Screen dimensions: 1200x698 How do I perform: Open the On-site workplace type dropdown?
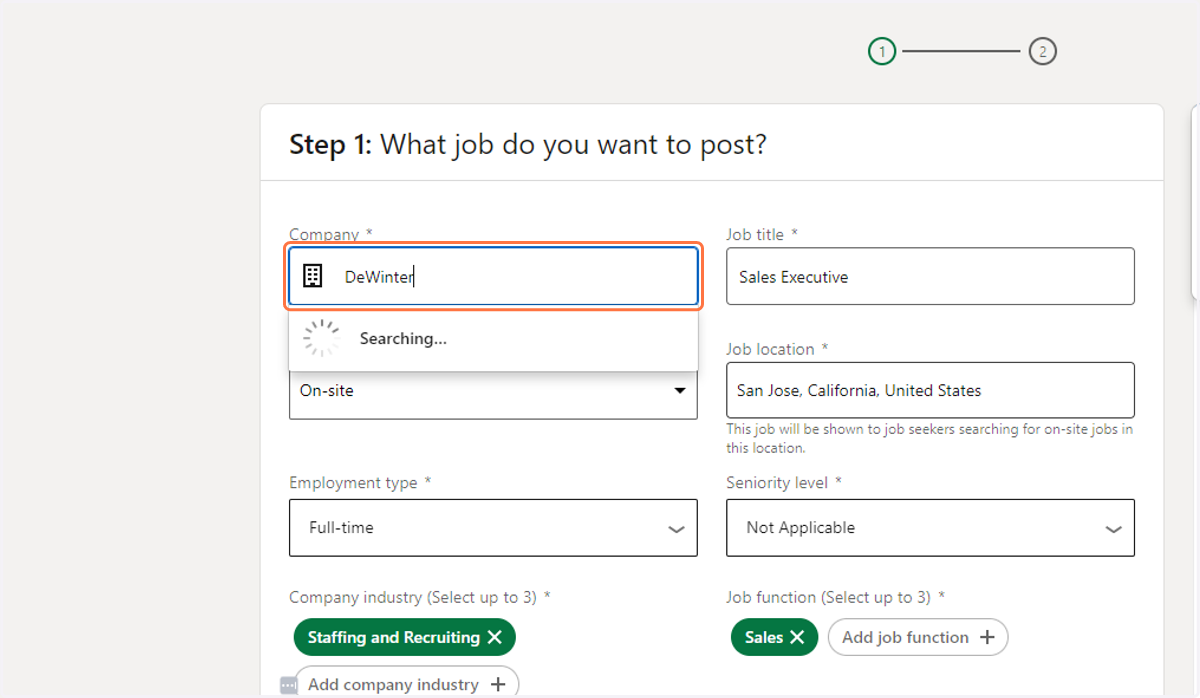click(x=493, y=391)
